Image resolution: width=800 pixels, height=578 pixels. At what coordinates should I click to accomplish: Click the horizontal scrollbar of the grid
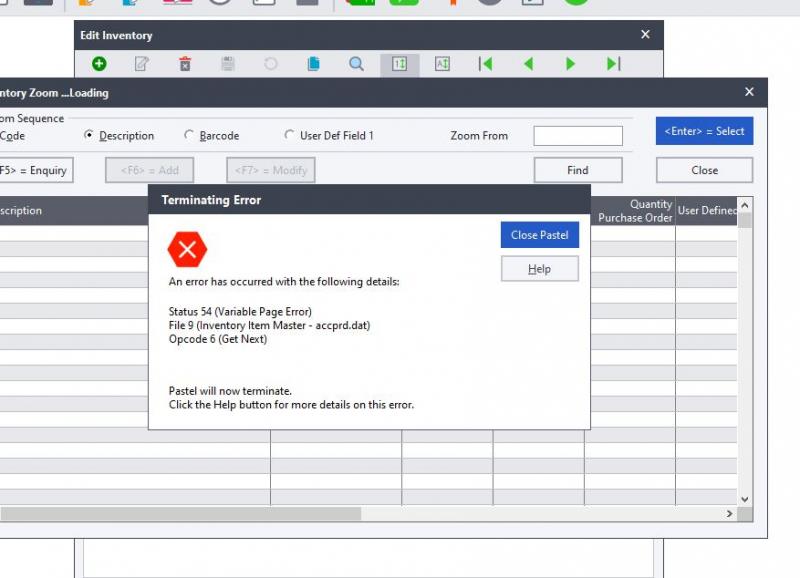(x=180, y=514)
